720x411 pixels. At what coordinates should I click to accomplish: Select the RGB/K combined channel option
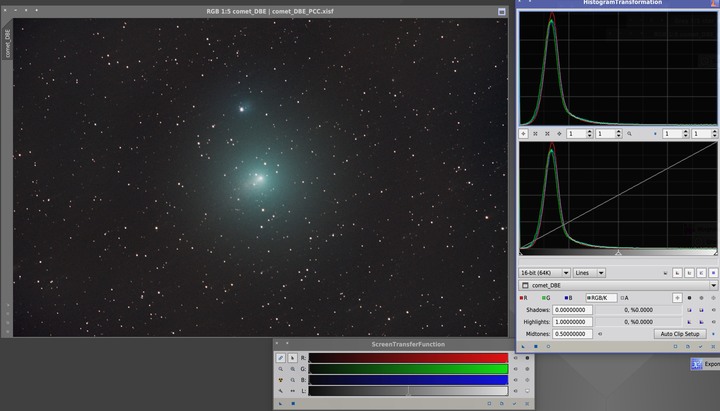[x=599, y=297]
